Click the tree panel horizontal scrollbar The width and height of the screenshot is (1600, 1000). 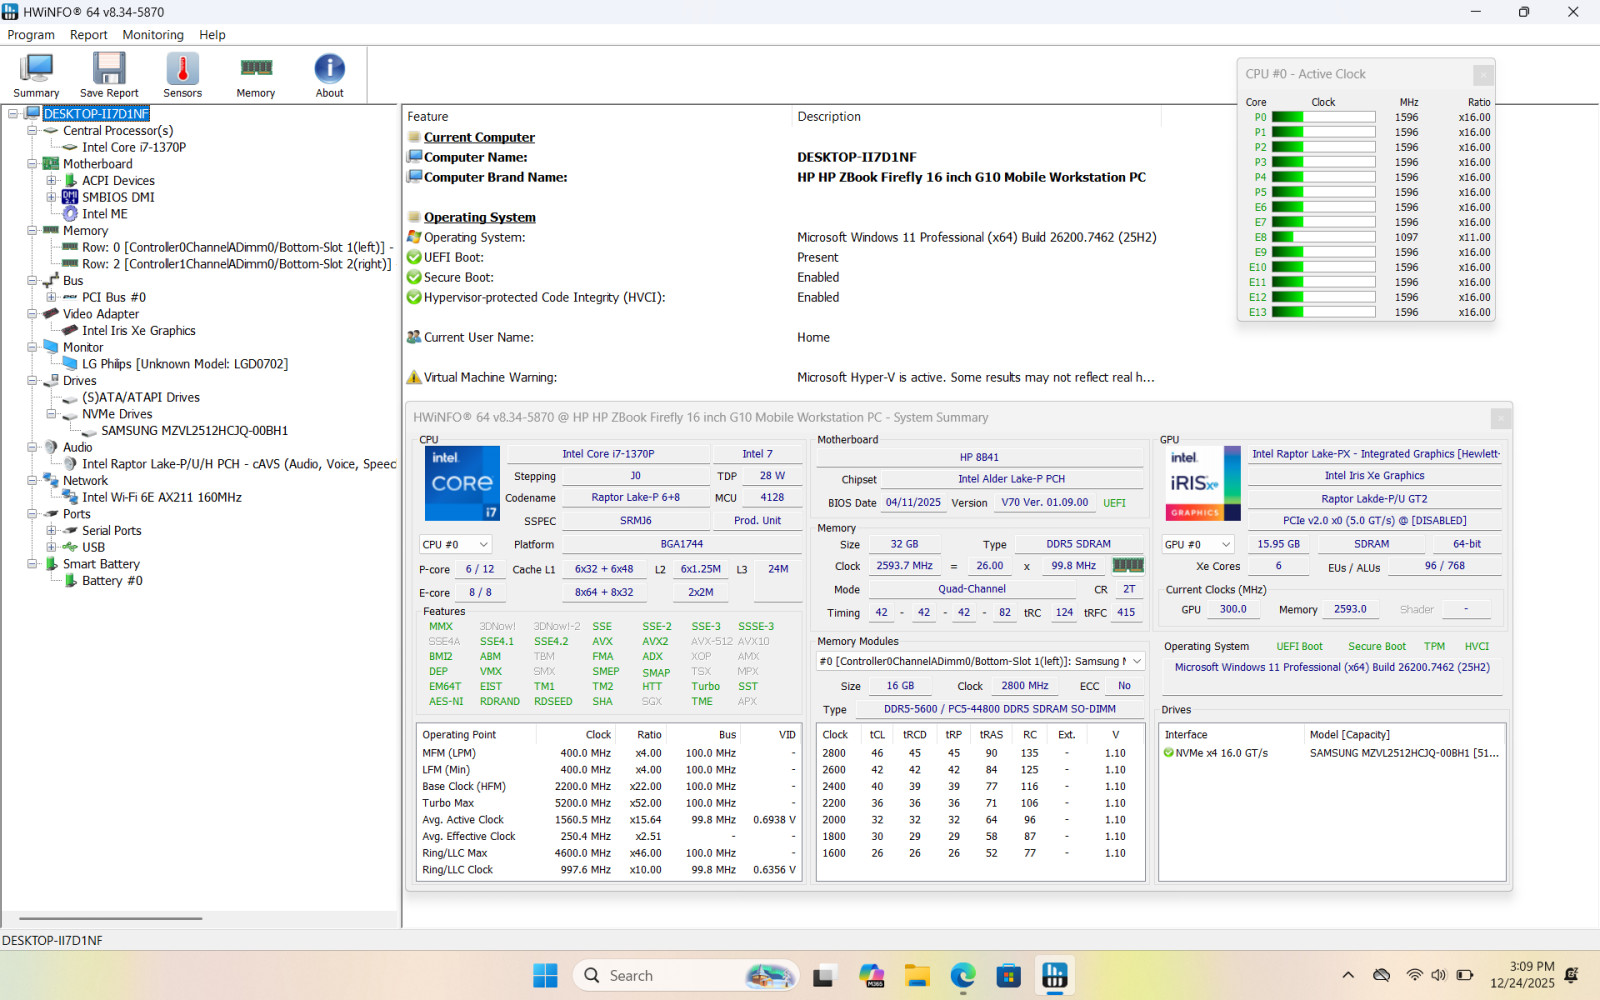tap(111, 918)
